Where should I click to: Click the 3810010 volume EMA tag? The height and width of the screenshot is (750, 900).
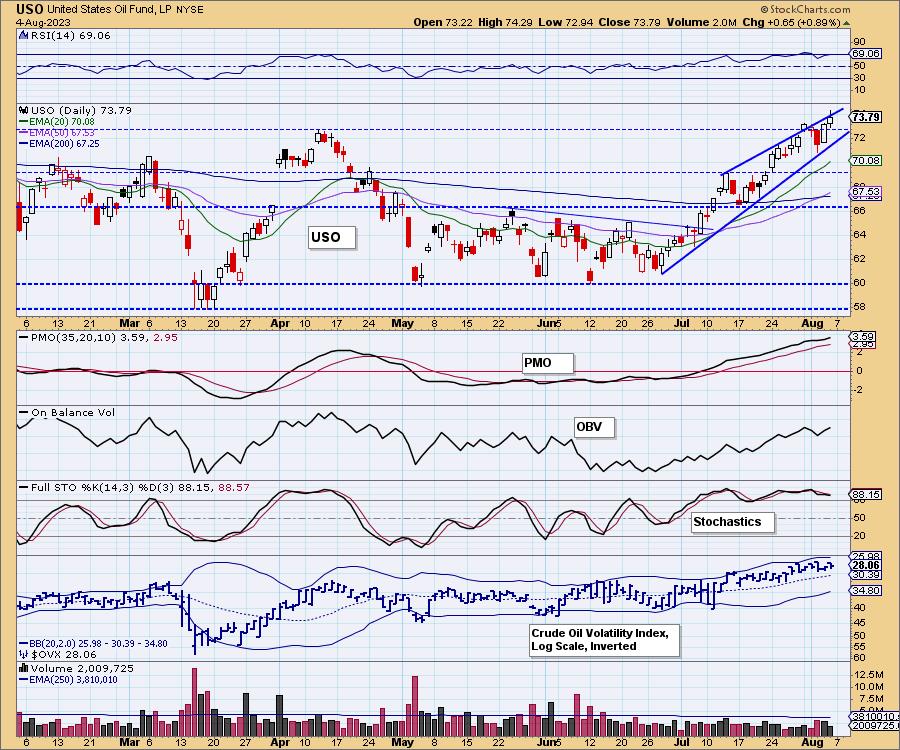873,717
